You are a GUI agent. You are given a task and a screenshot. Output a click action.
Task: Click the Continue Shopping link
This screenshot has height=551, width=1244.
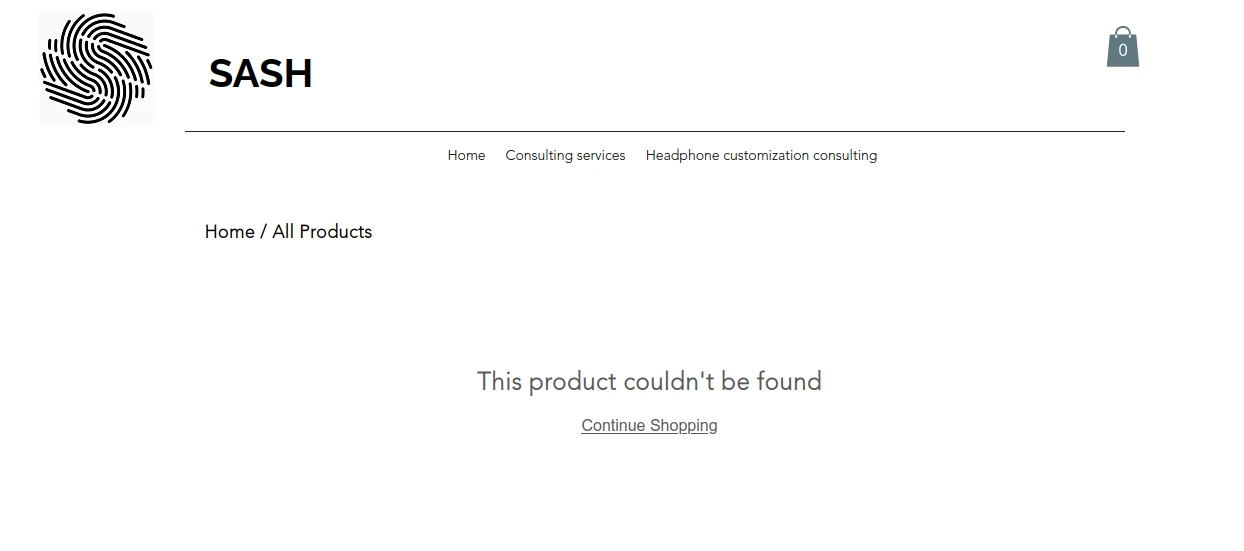click(649, 426)
